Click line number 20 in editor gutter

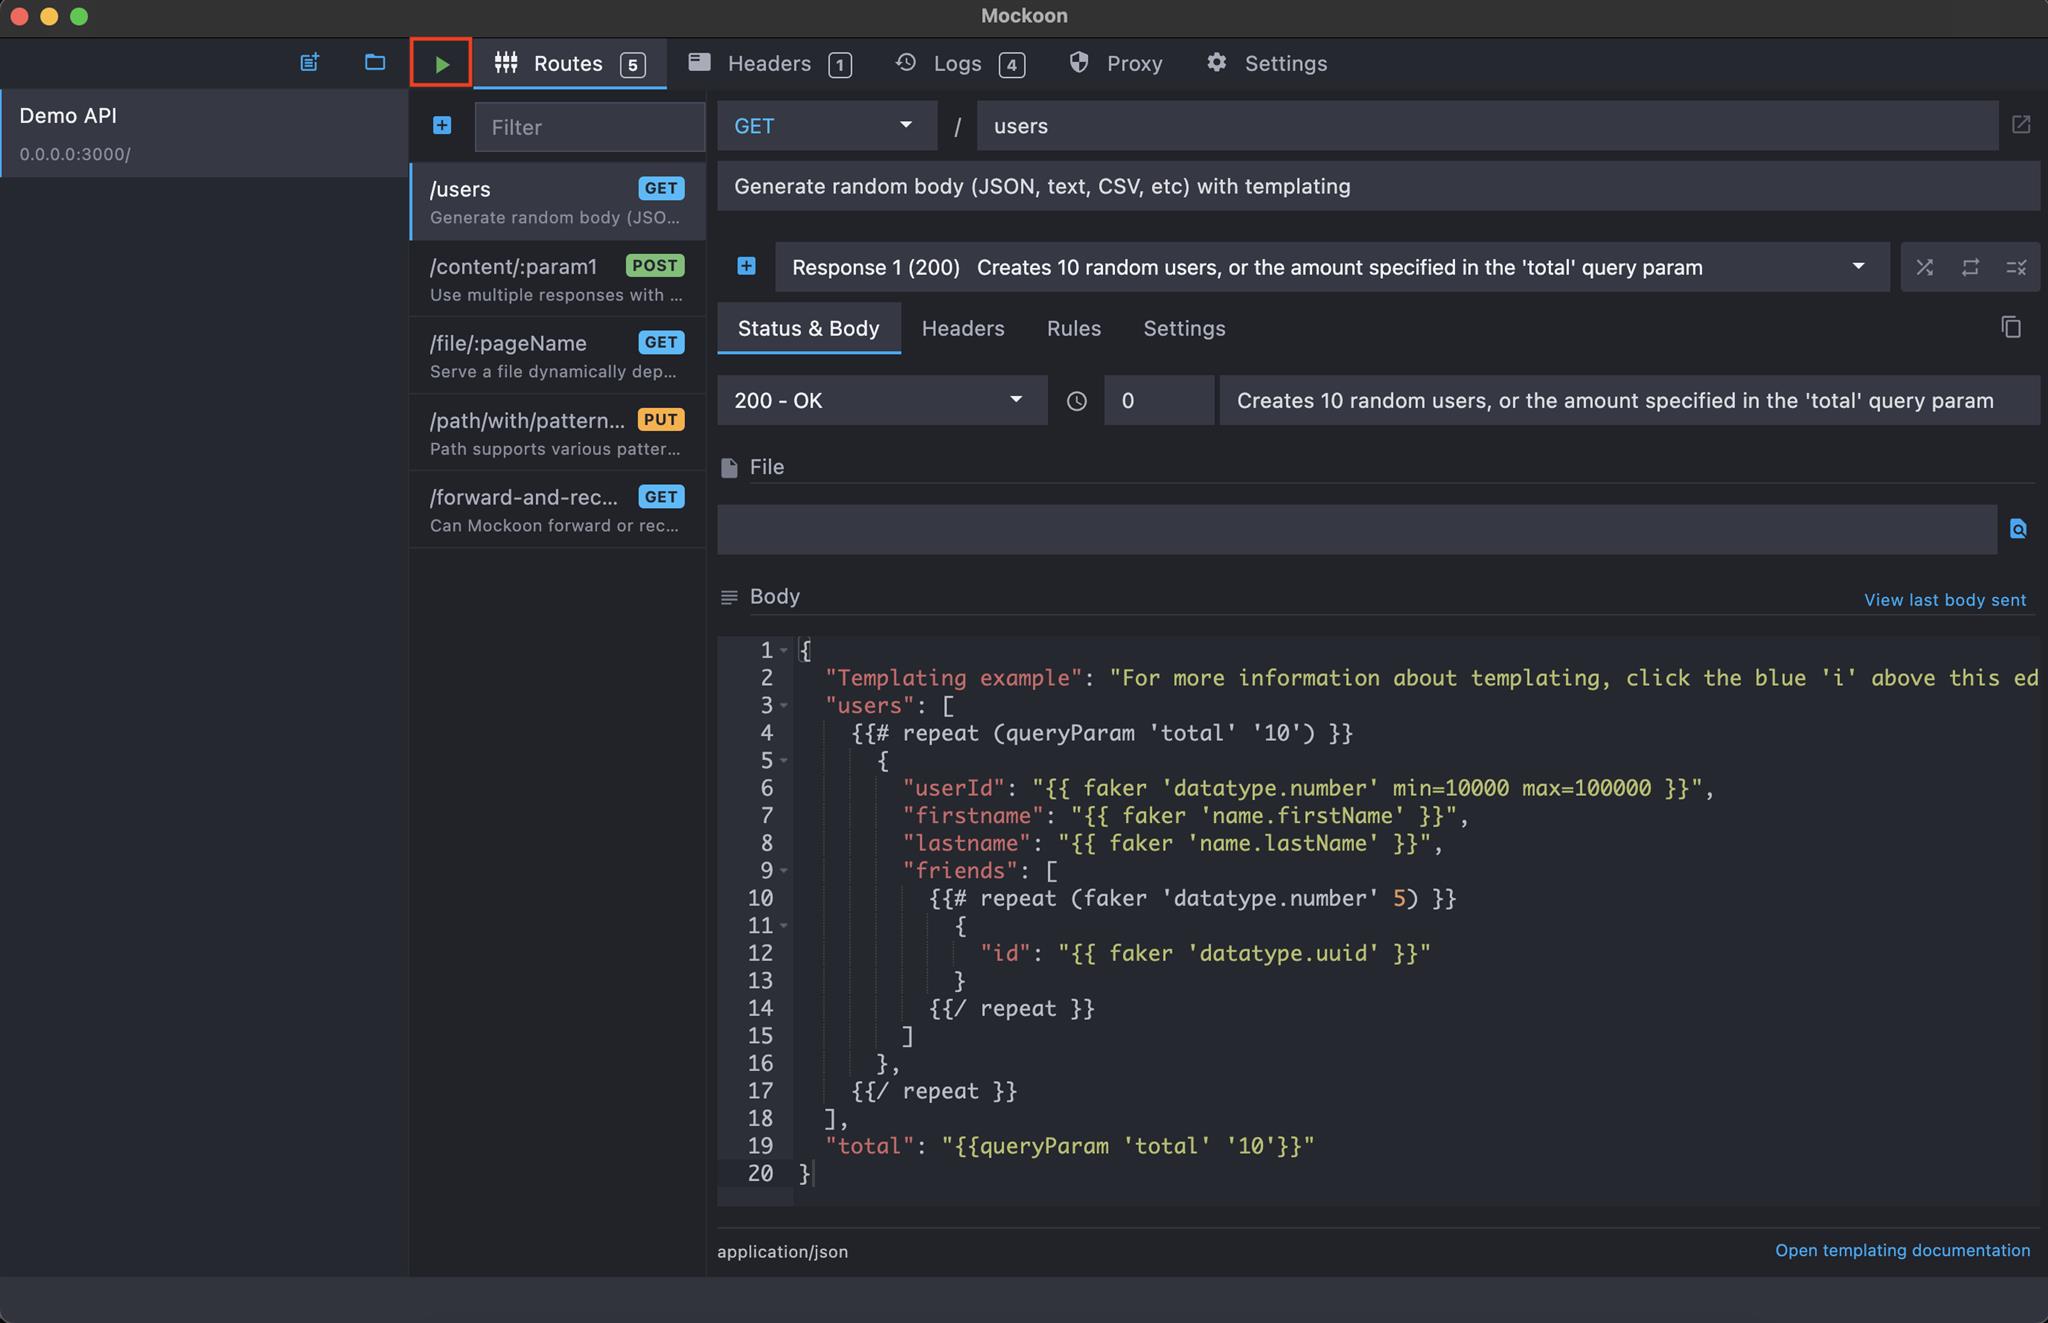(x=760, y=1173)
